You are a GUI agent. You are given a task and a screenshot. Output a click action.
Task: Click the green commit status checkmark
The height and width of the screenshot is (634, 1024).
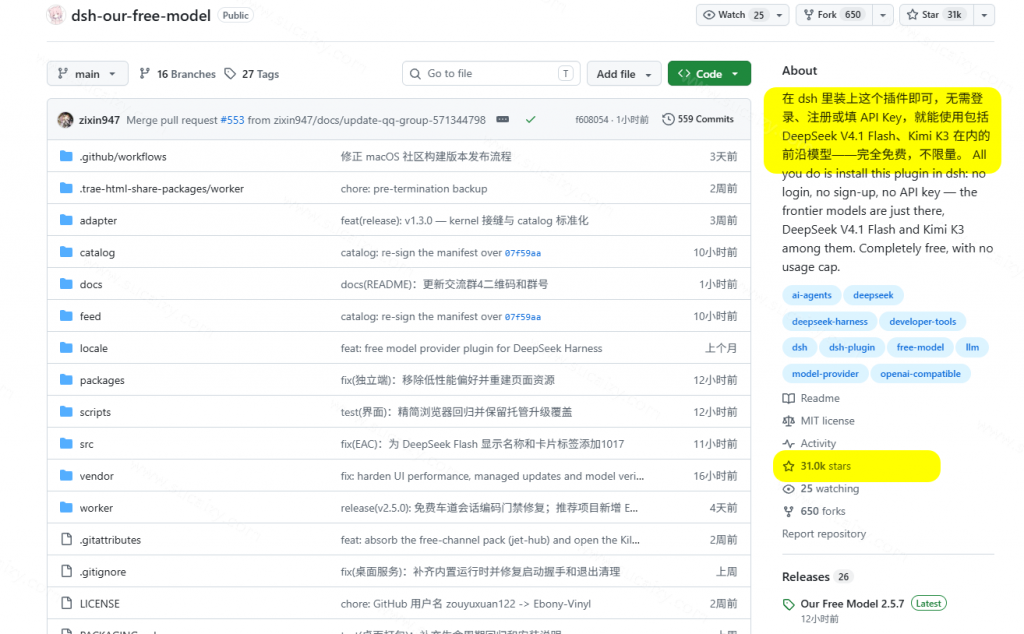(x=530, y=119)
